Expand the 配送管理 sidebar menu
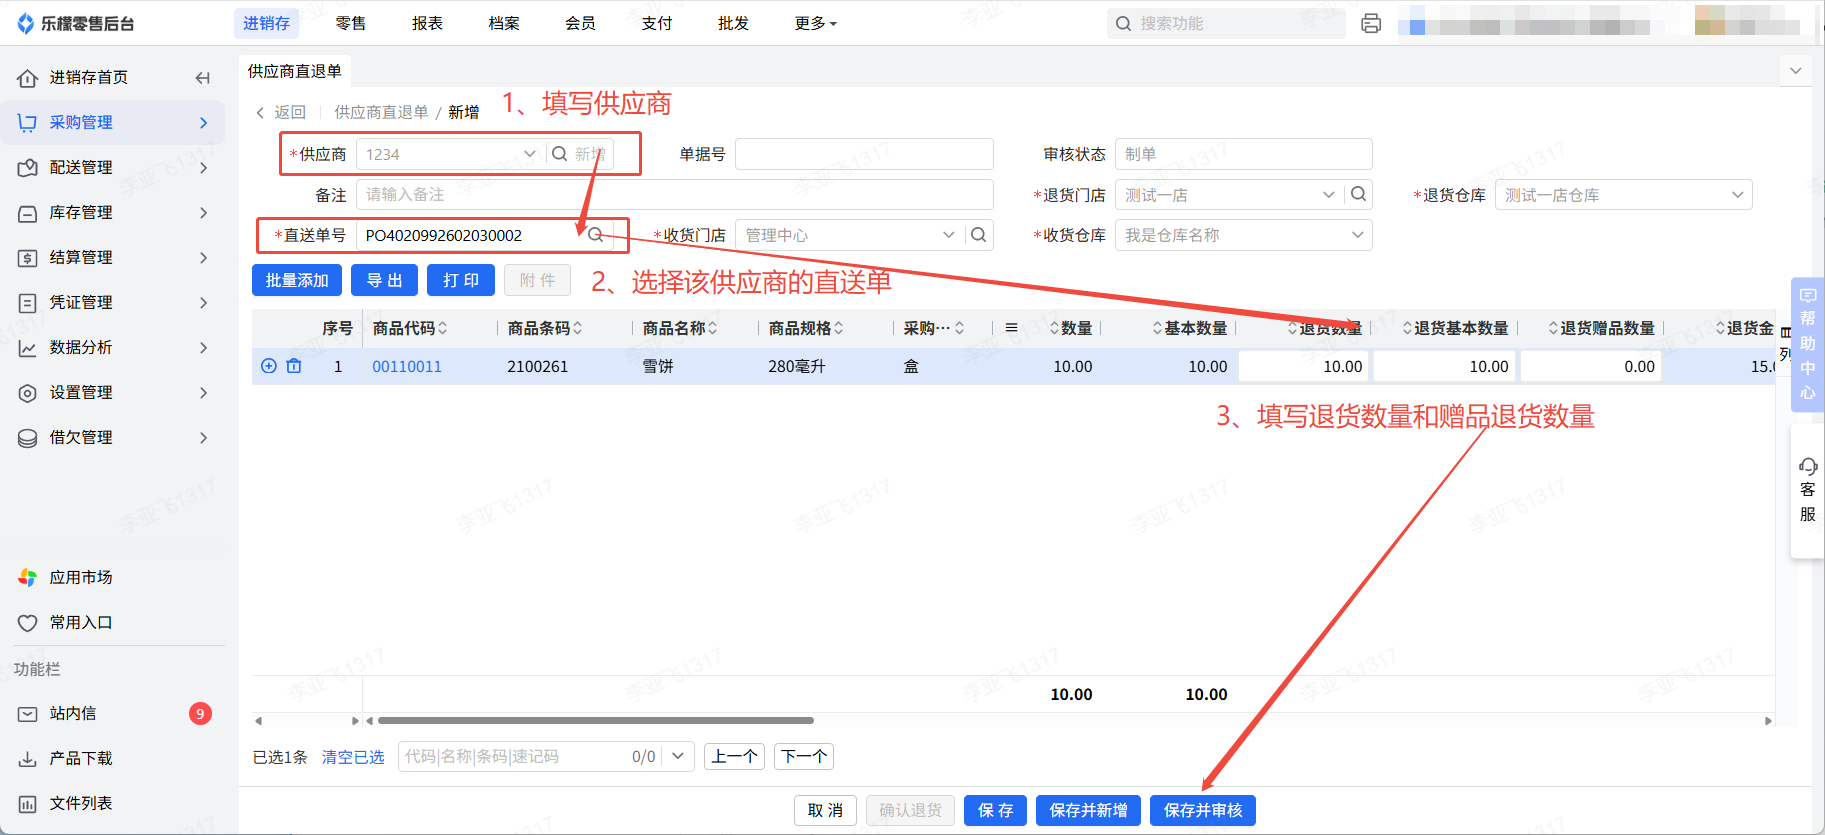This screenshot has height=835, width=1825. click(113, 167)
